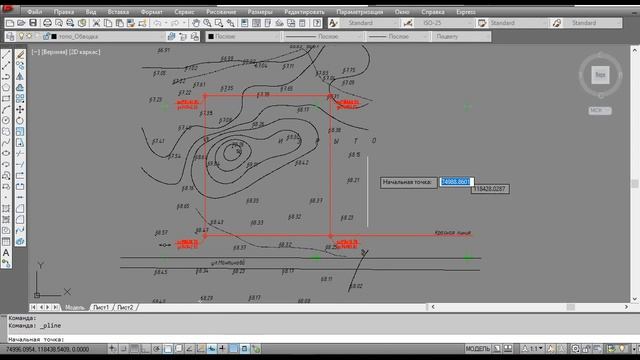Select the Multiline Text A tool

click(6, 253)
